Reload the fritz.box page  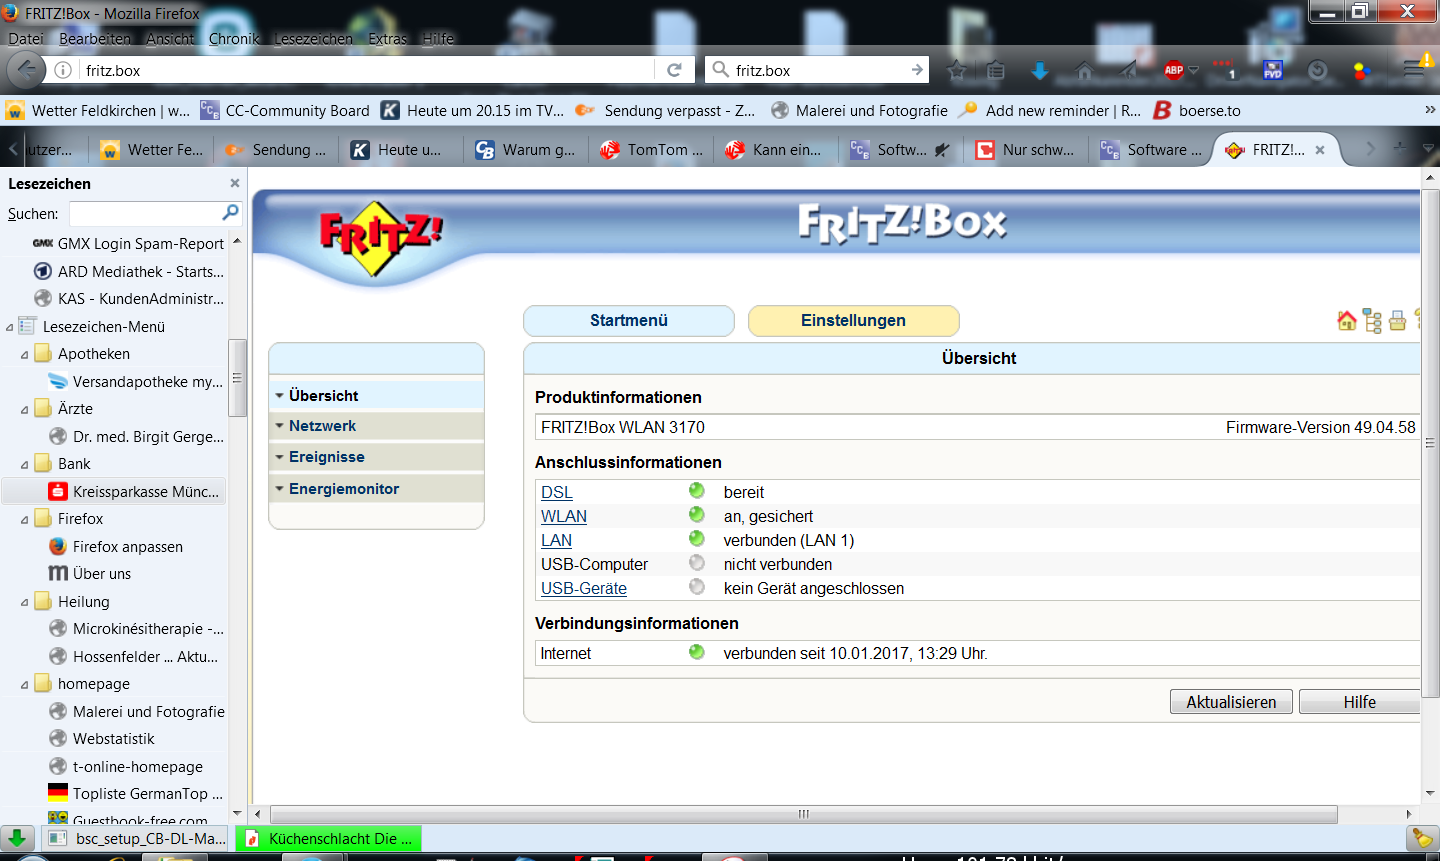pos(674,70)
